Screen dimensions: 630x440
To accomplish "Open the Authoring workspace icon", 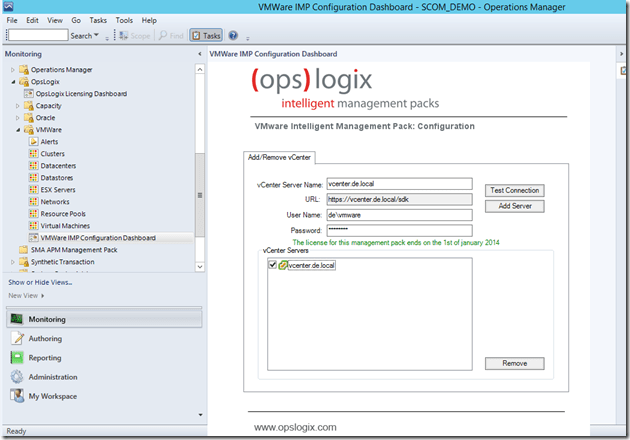I will tap(16, 339).
